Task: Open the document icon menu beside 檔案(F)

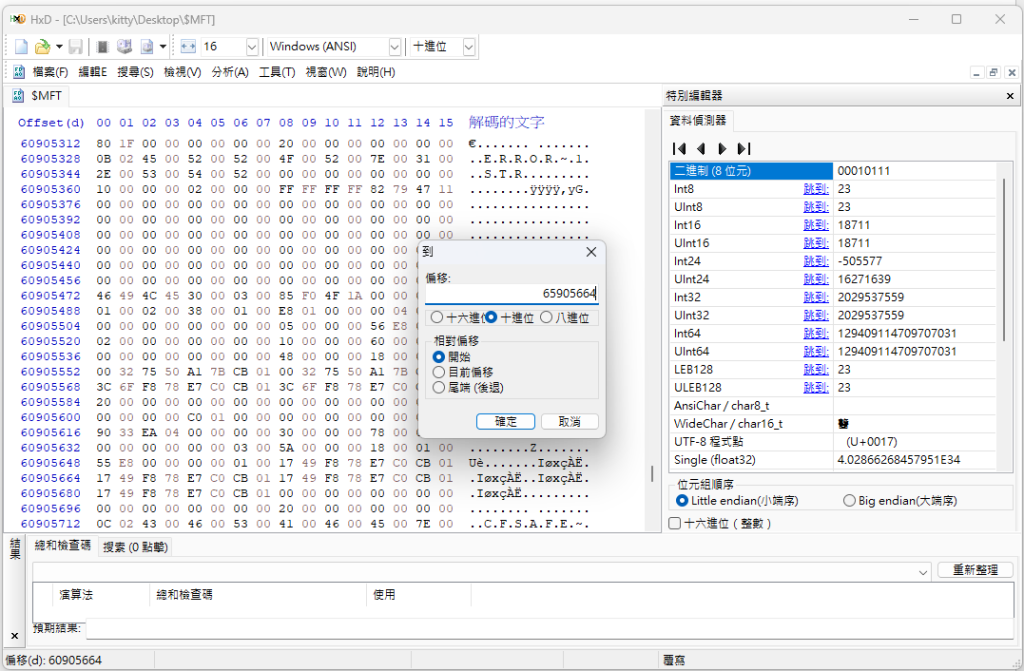Action: (x=18, y=72)
